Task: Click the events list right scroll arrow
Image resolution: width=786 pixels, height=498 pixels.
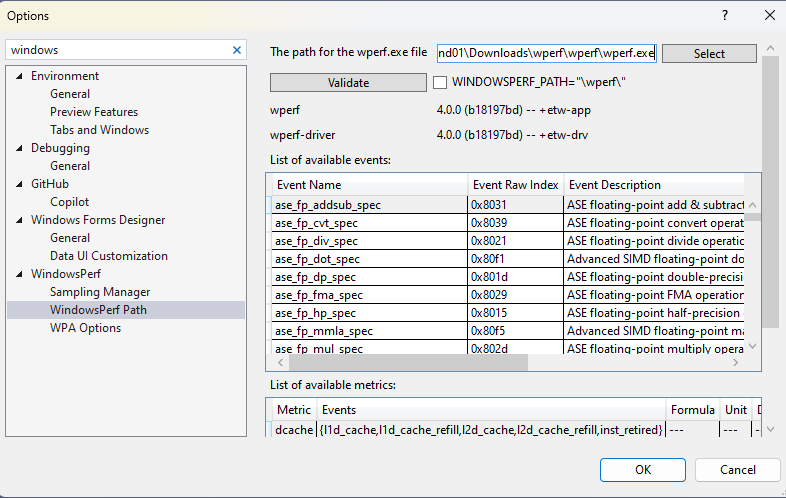Action: click(x=735, y=363)
